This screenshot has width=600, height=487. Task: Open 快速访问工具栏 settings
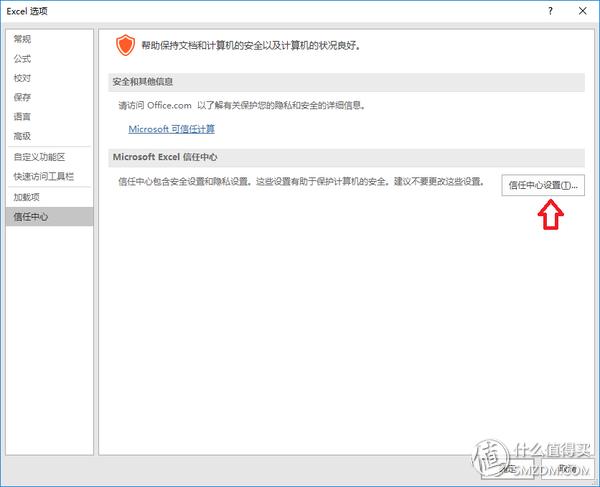click(x=49, y=176)
